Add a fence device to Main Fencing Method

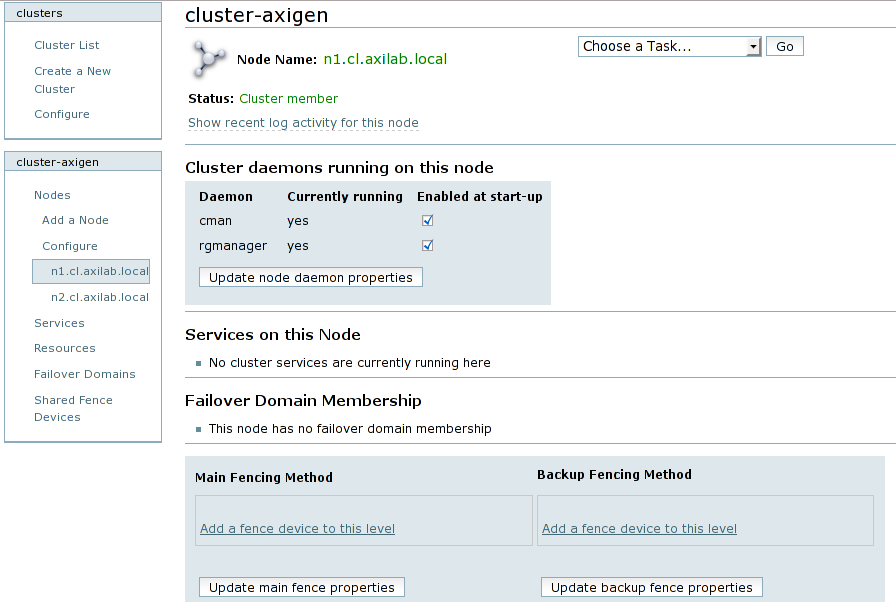297,529
